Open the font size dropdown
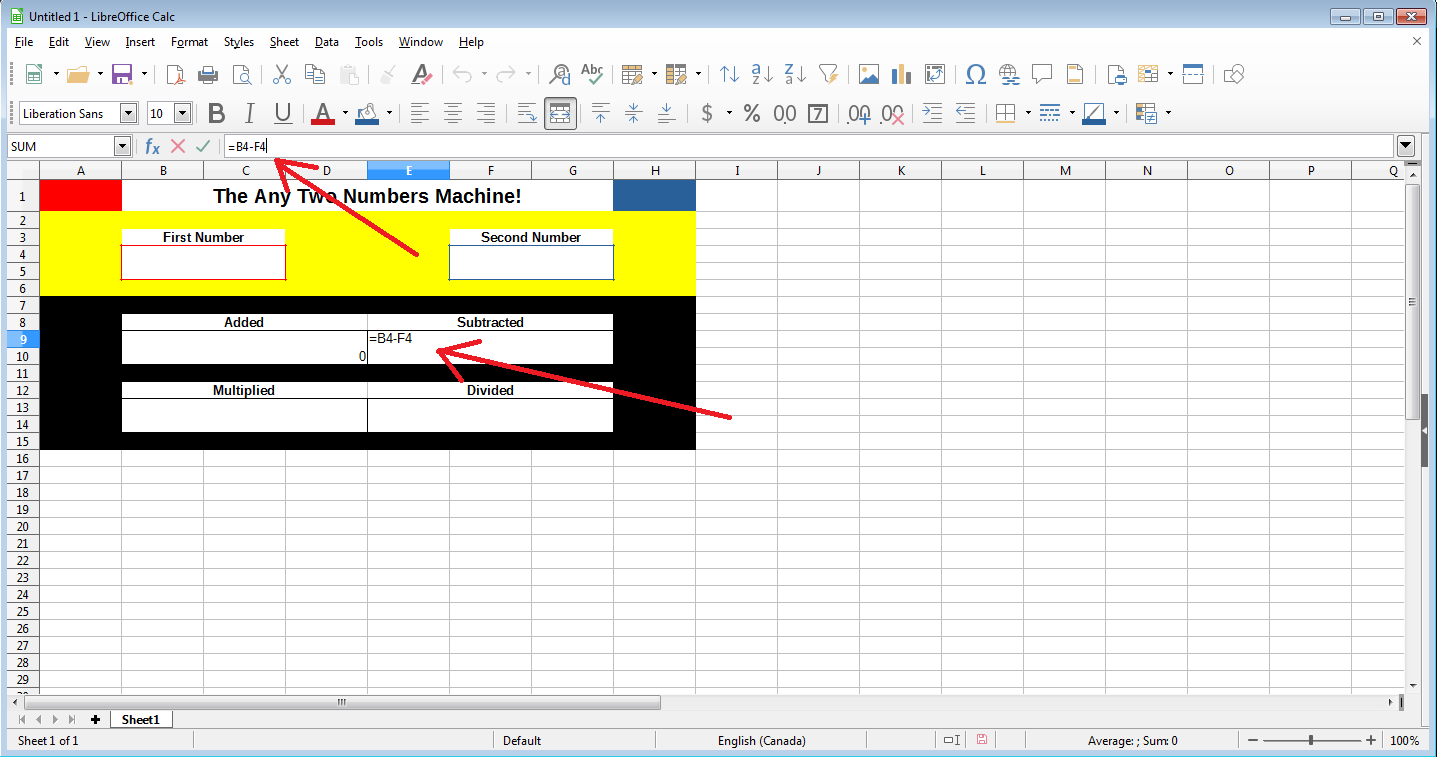 point(182,113)
